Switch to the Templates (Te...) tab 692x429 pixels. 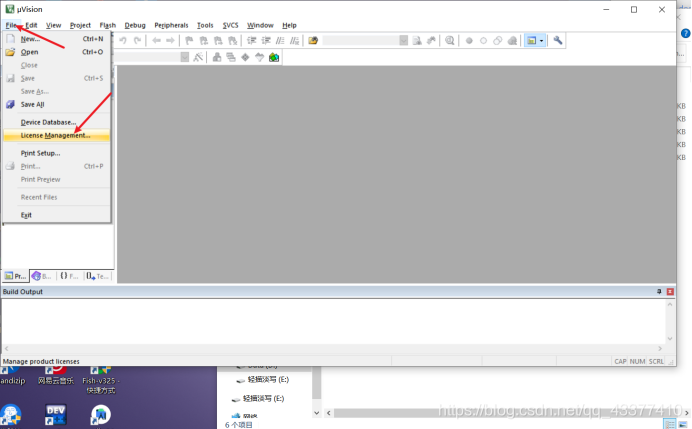tap(98, 276)
